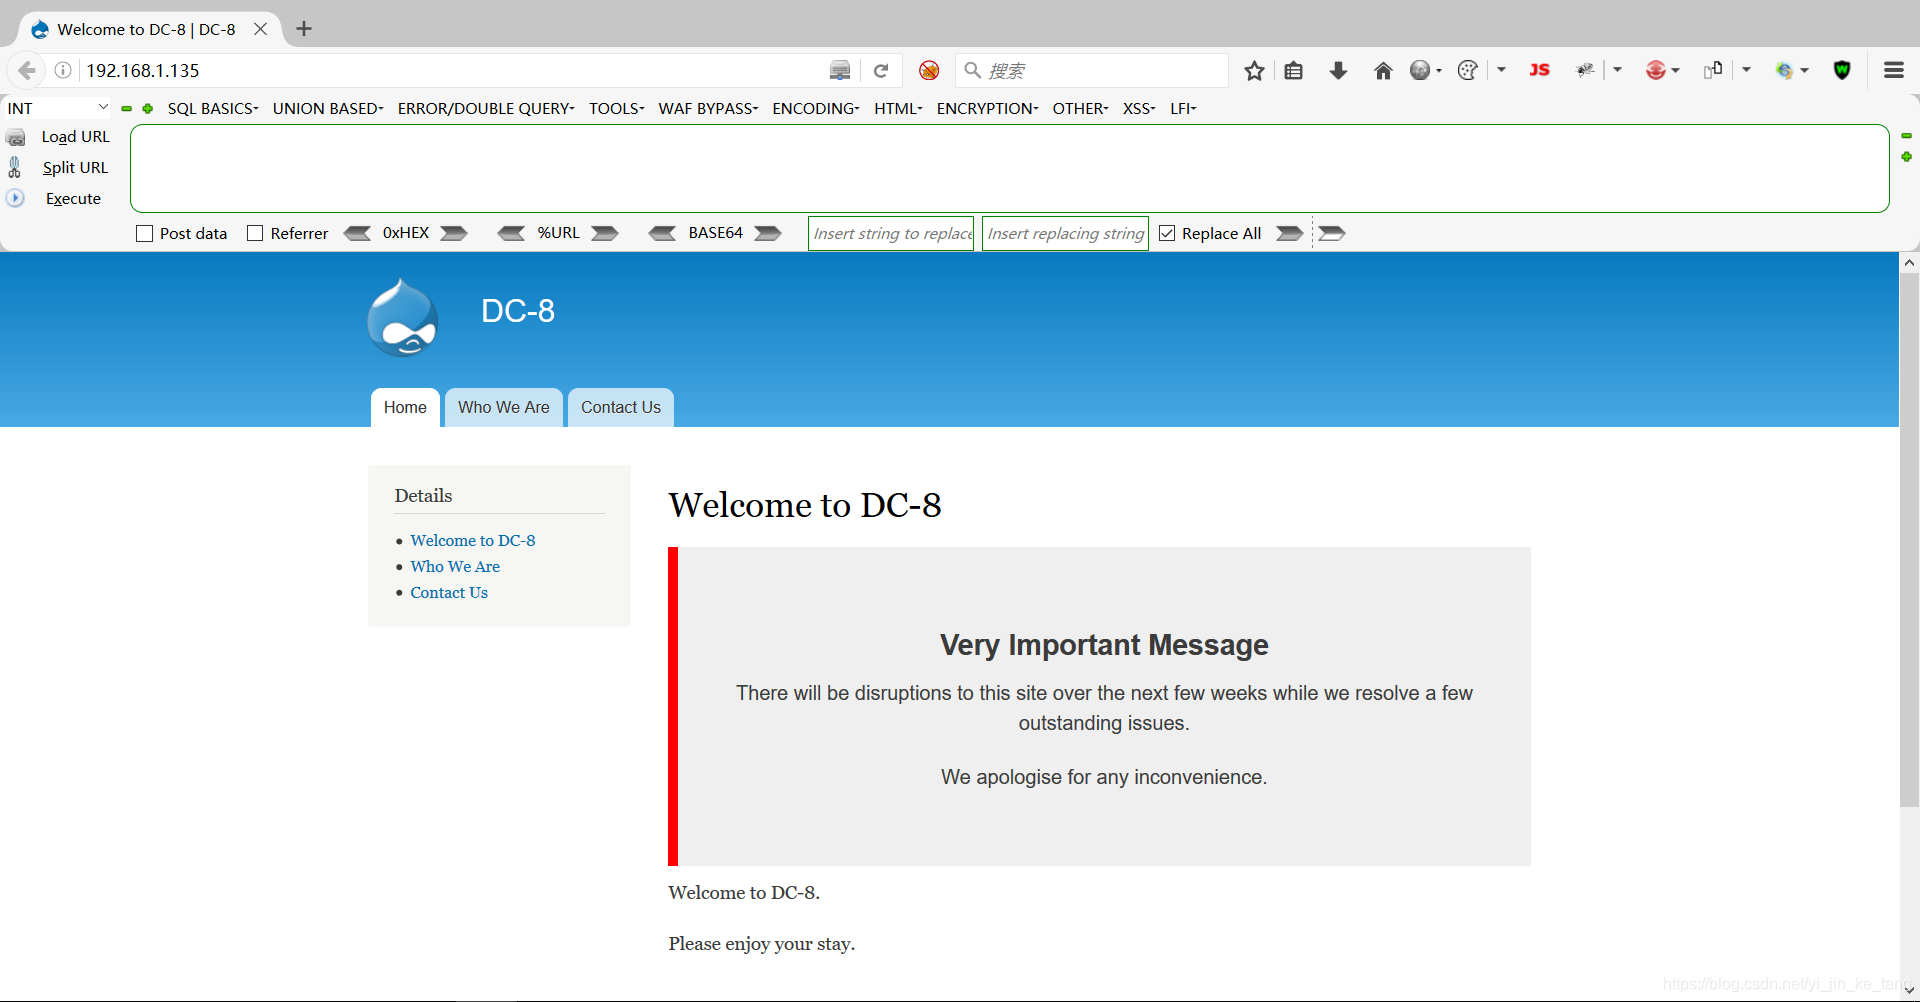The image size is (1920, 1002).
Task: Decode BASE64 with left arrow
Action: [x=662, y=233]
